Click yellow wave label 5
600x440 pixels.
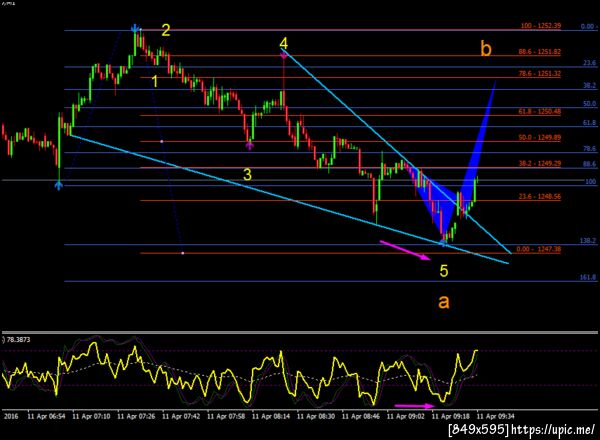point(443,271)
